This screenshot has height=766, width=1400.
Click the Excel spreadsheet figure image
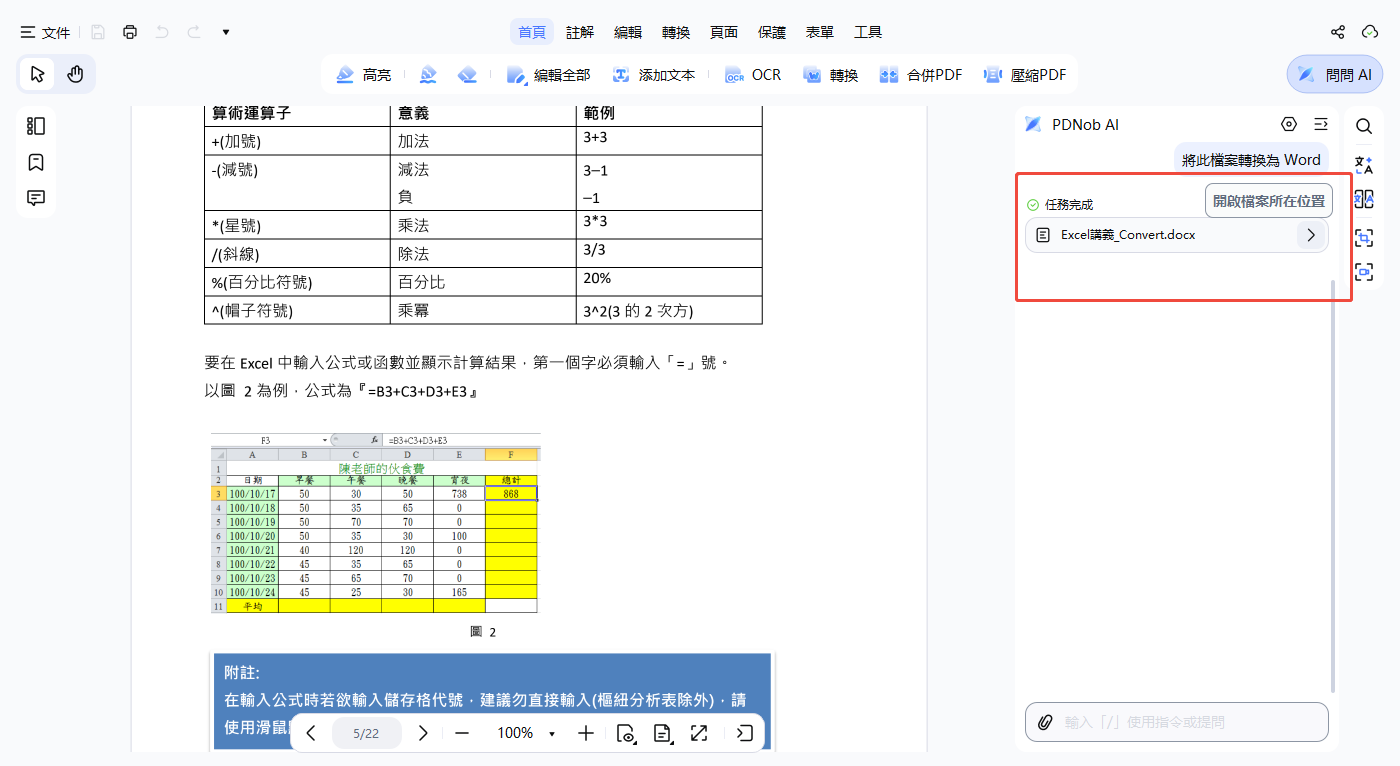[x=375, y=523]
